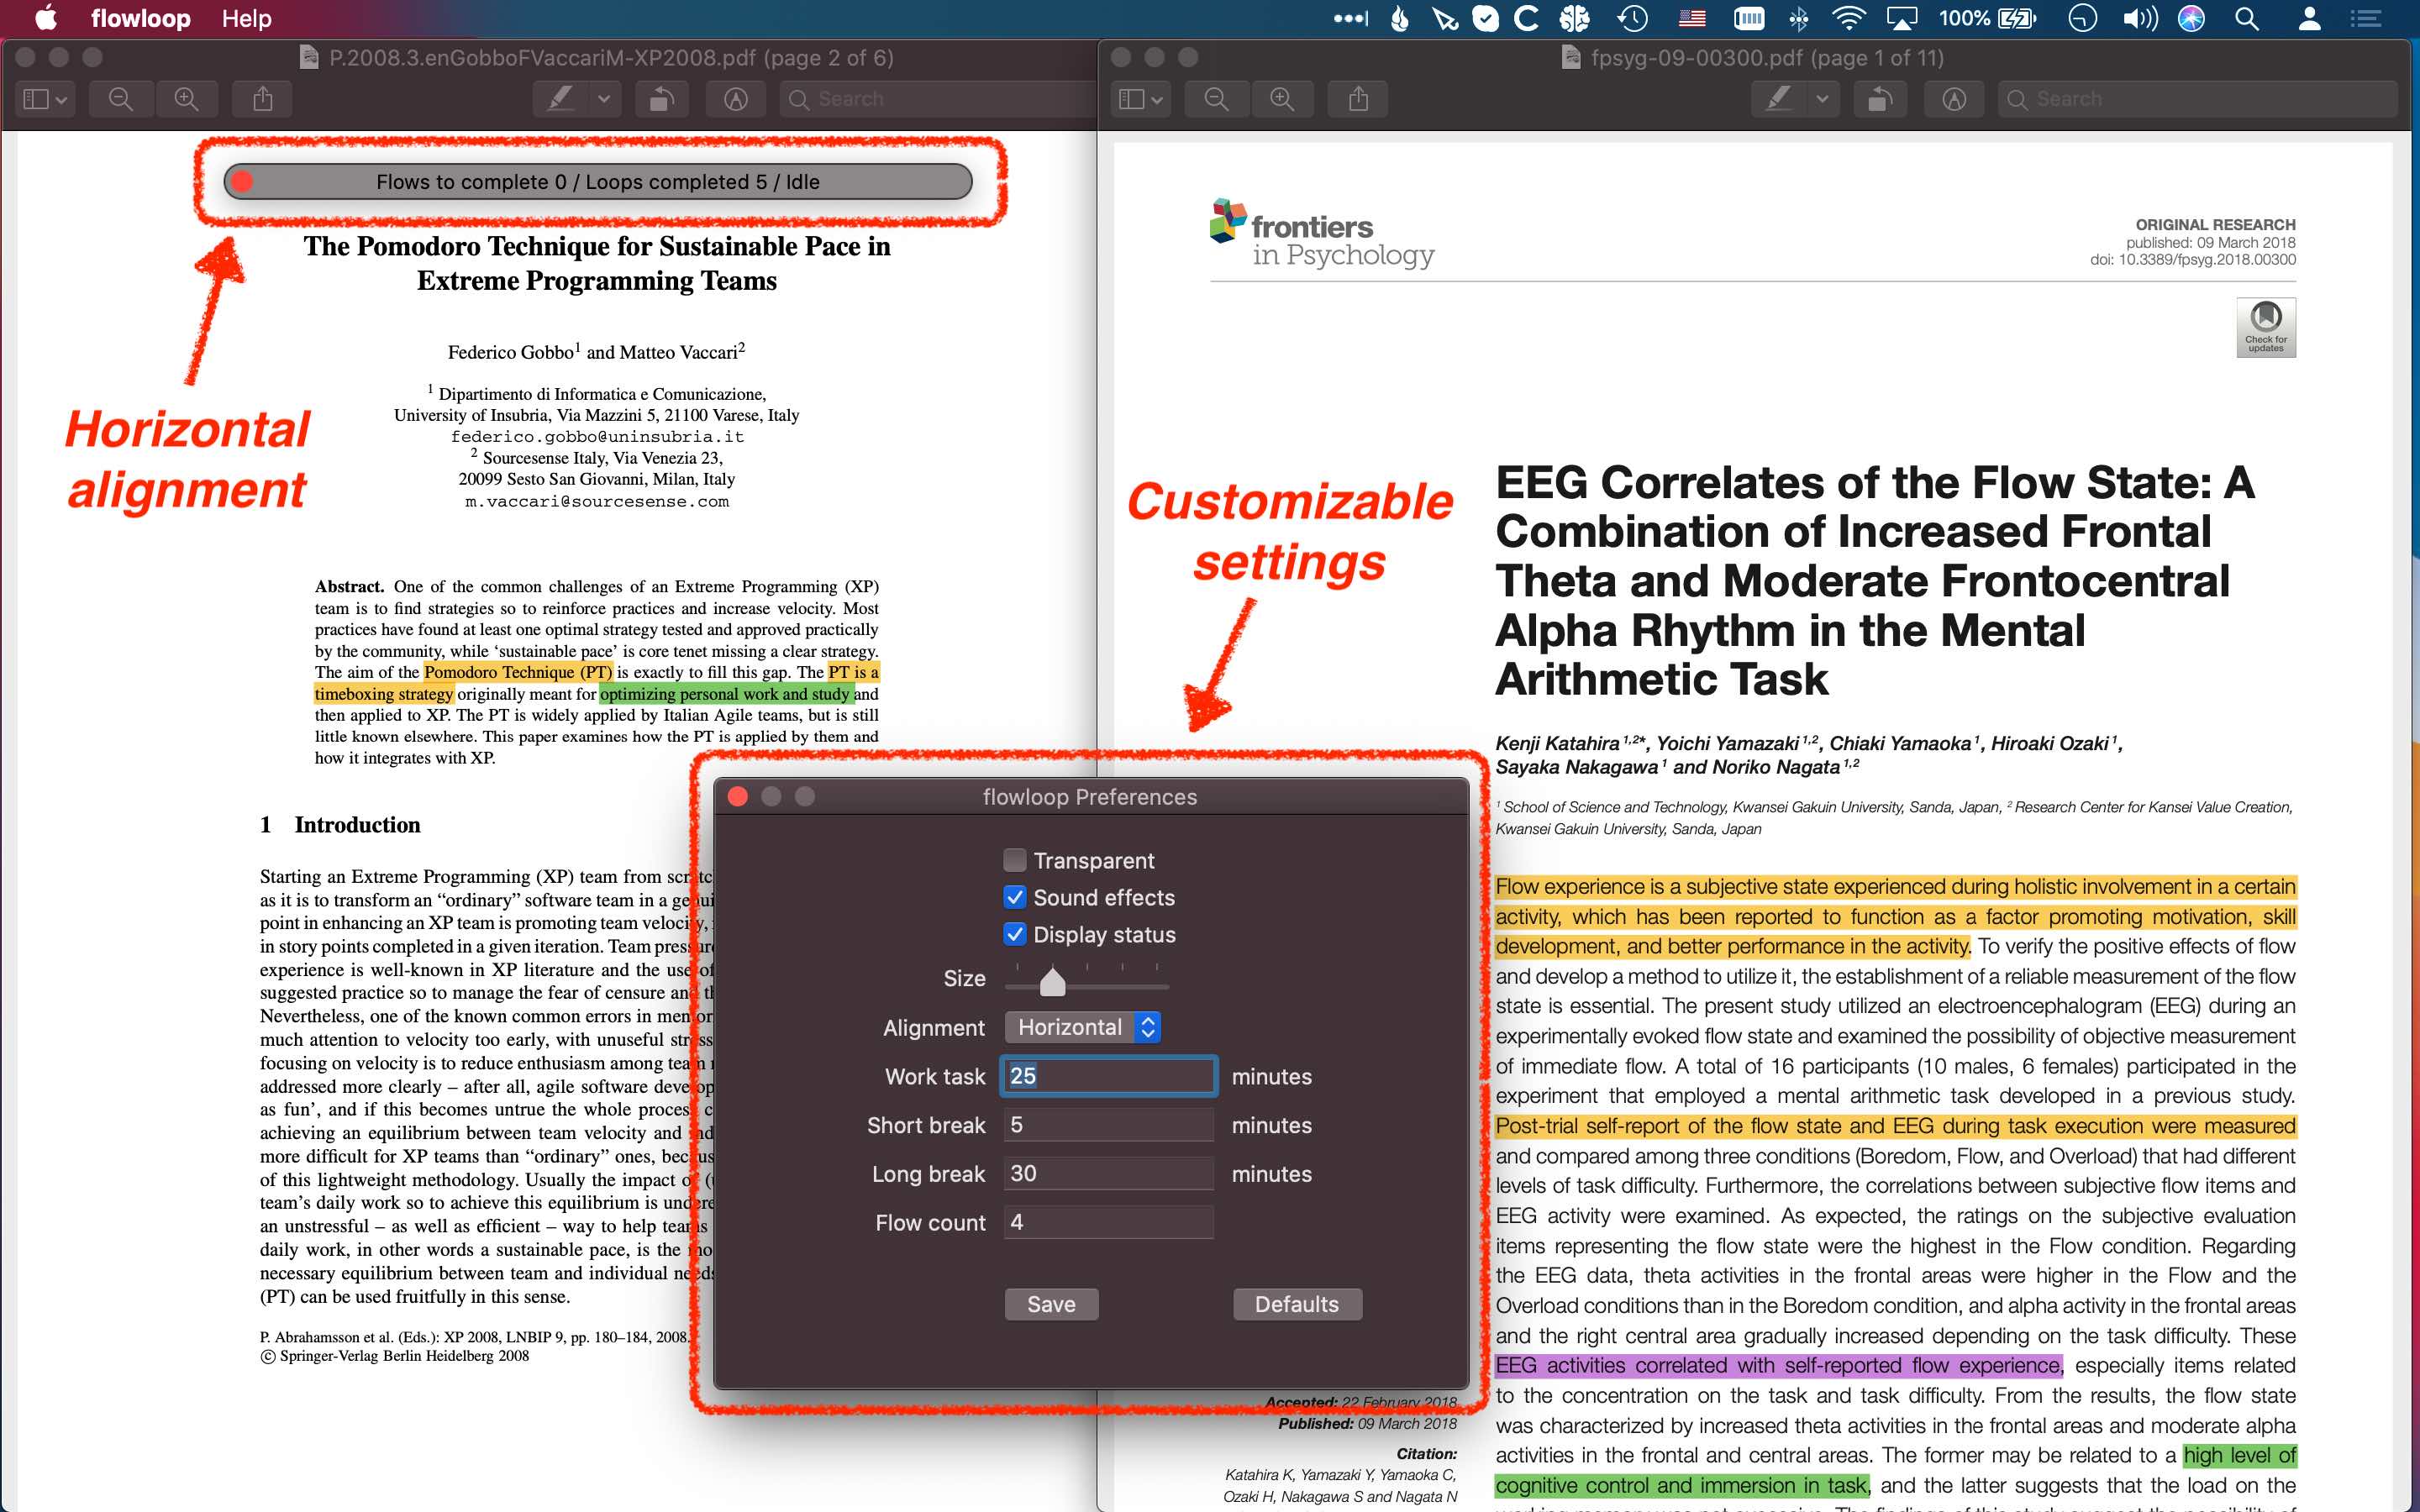The width and height of the screenshot is (2420, 1512).
Task: Uncheck the Display status option
Action: click(x=1015, y=934)
